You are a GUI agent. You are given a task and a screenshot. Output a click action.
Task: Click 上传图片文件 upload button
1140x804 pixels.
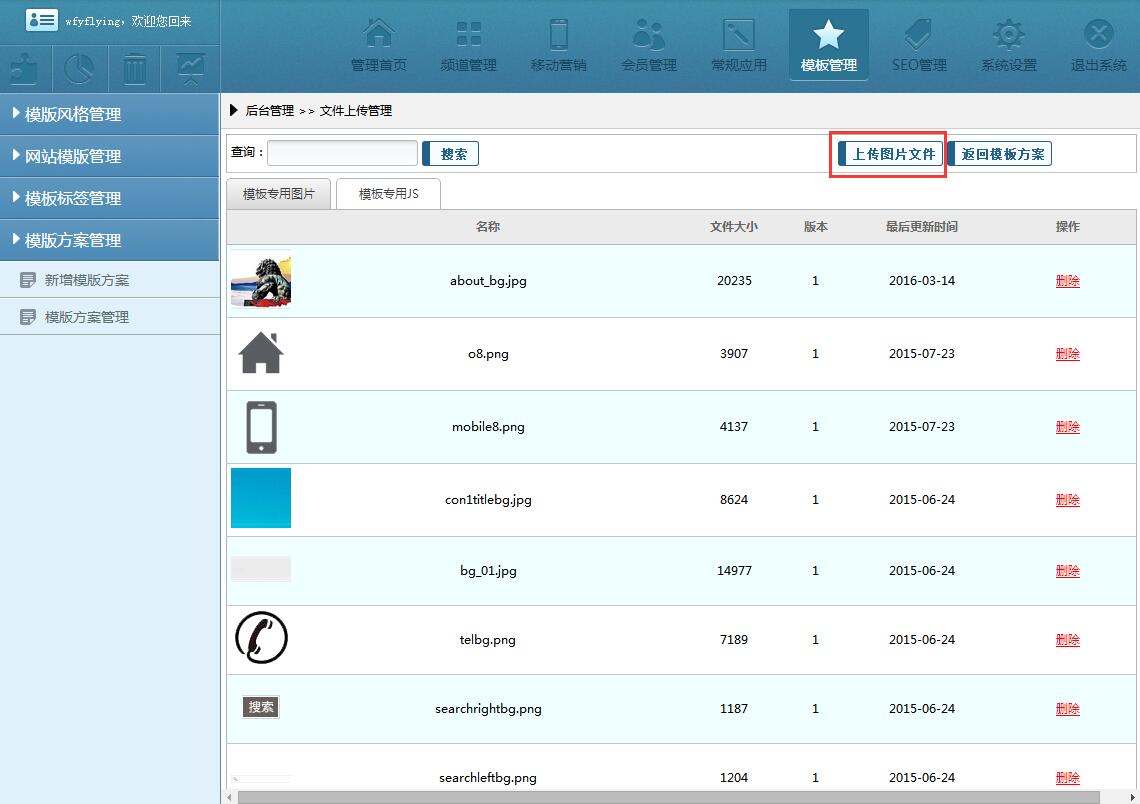click(x=892, y=154)
